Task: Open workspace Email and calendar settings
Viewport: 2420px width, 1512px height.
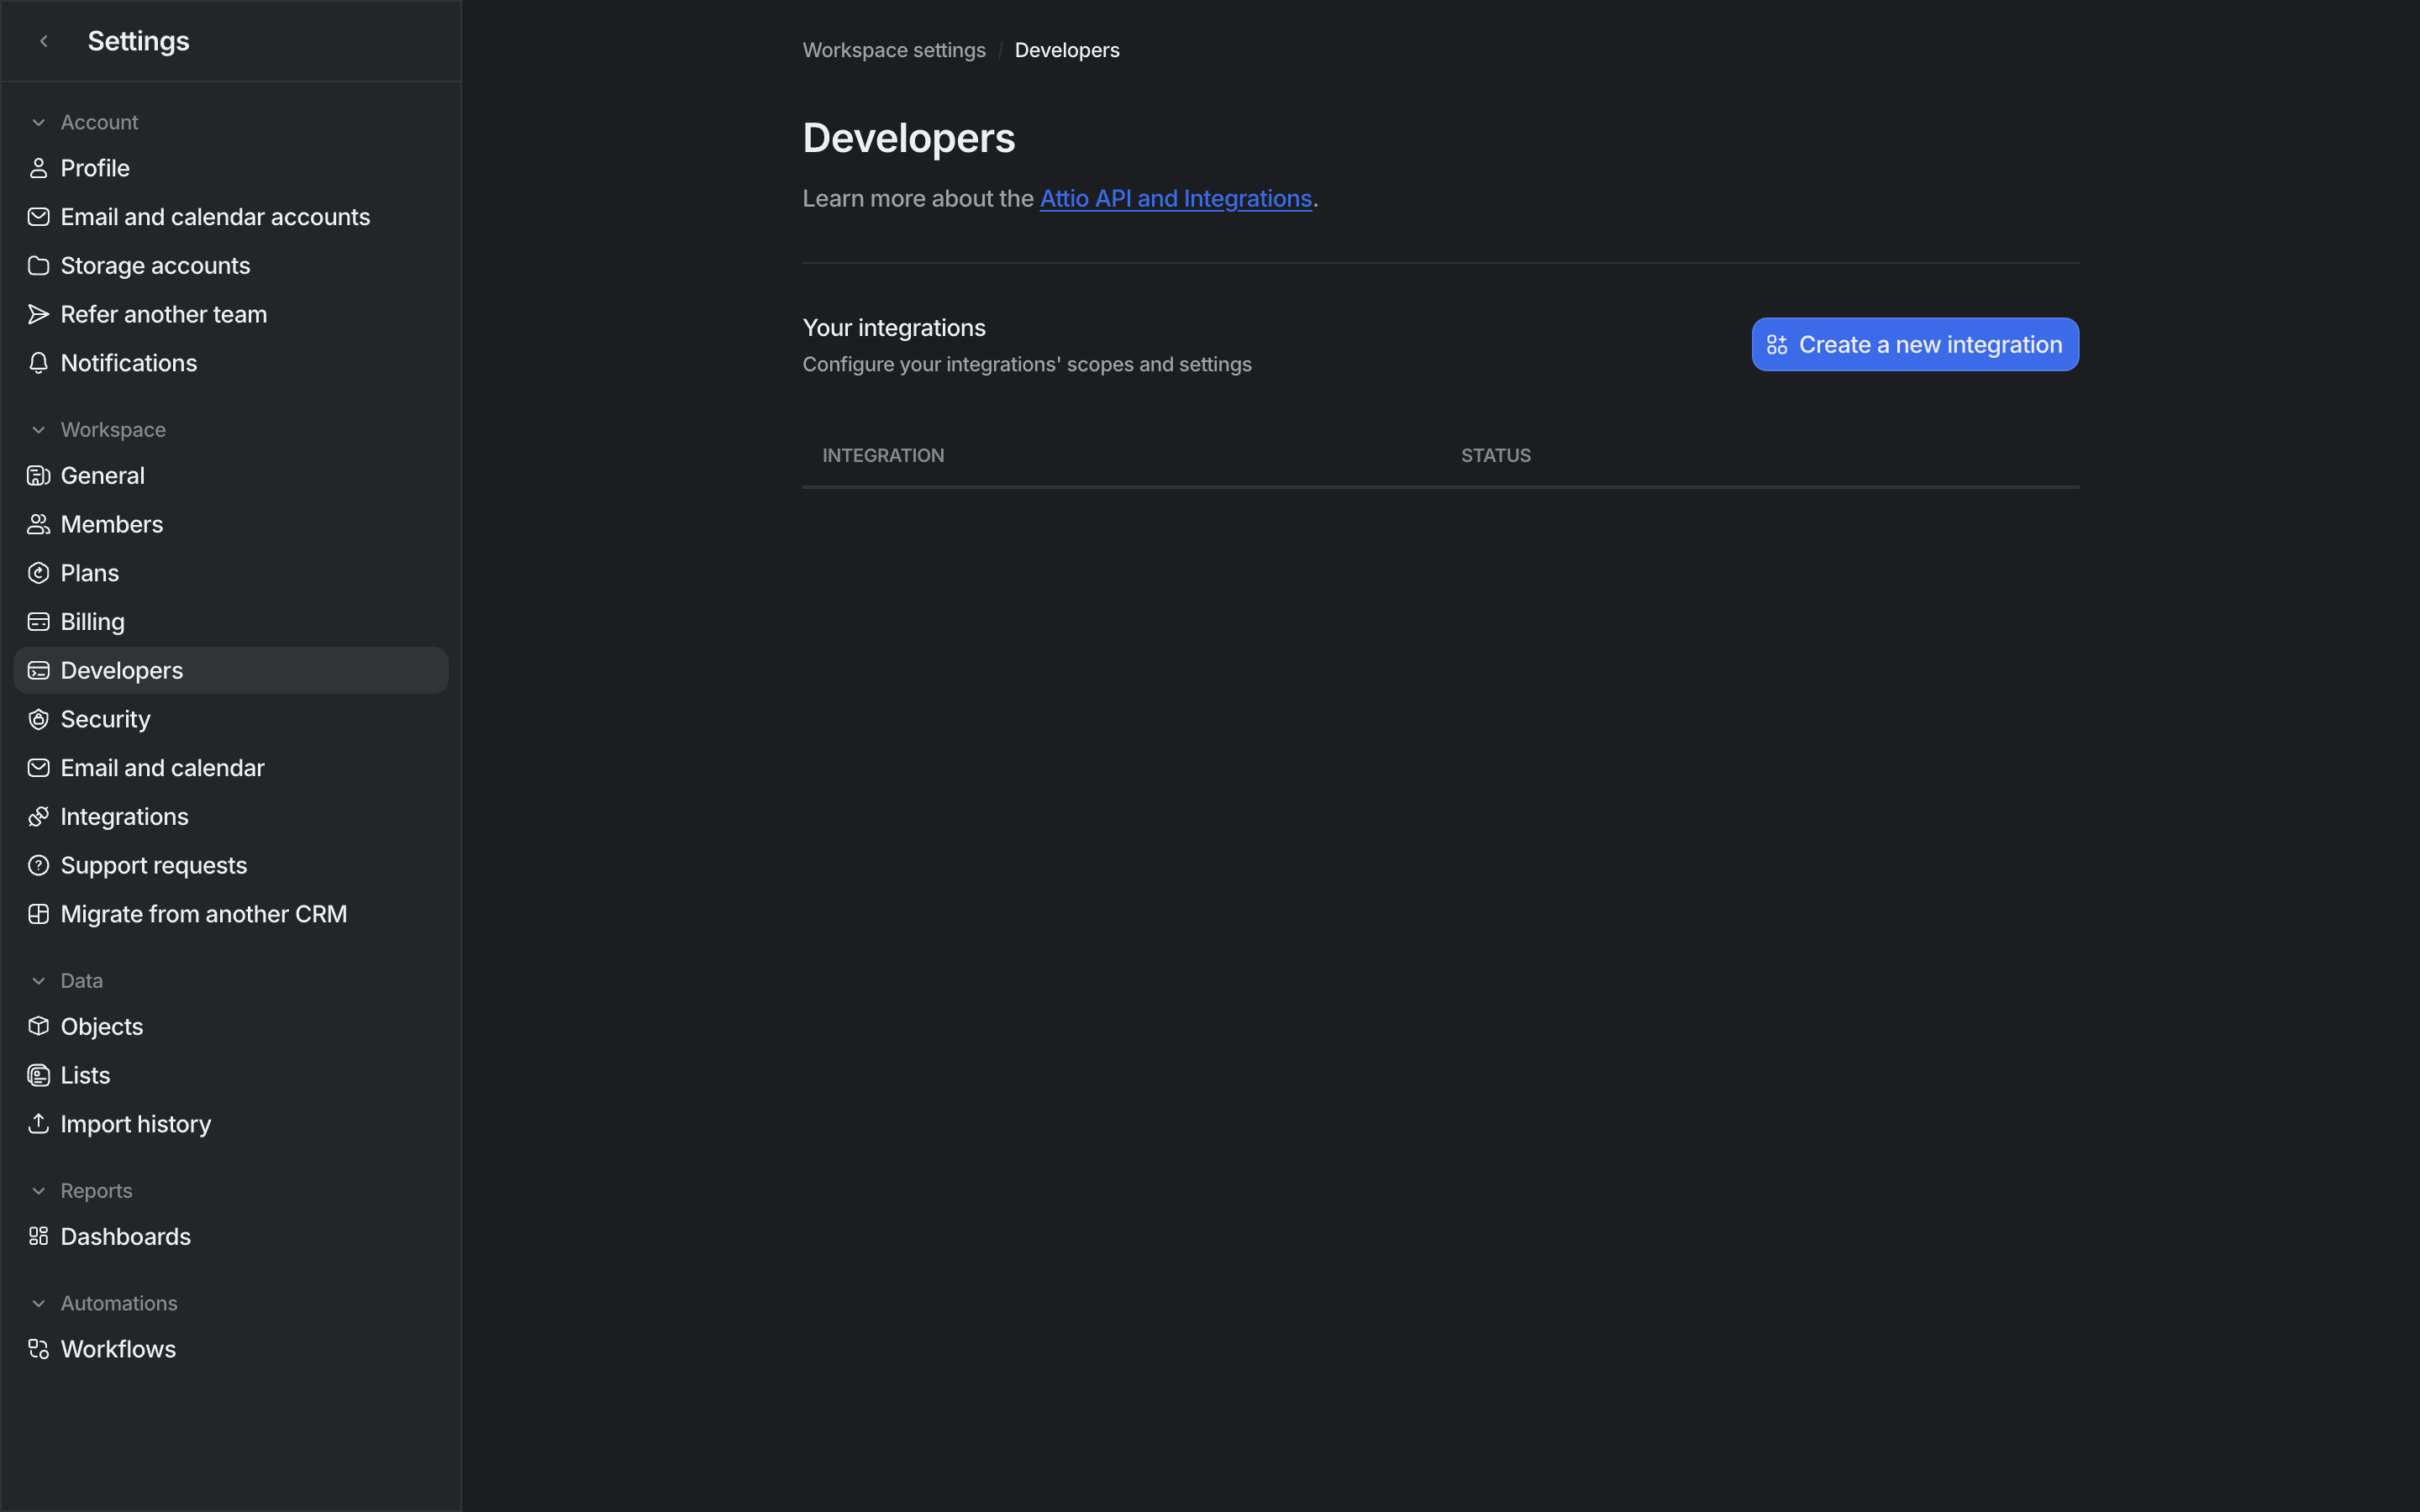Action: tap(231, 768)
